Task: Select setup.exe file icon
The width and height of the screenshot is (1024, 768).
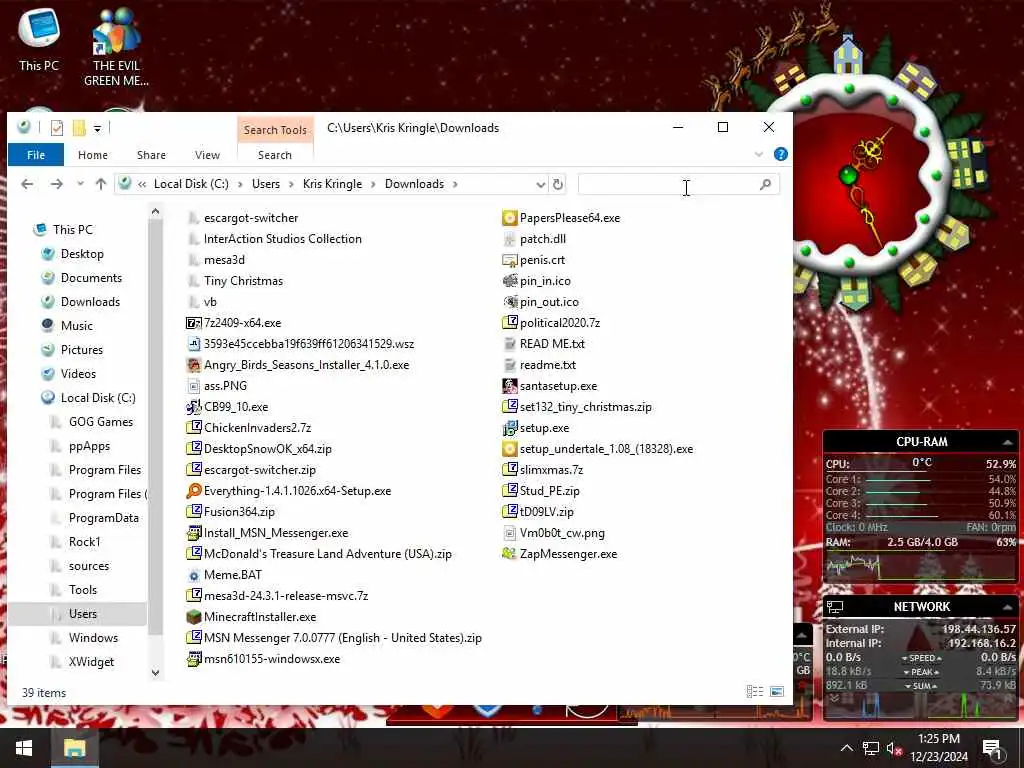Action: pyautogui.click(x=509, y=428)
